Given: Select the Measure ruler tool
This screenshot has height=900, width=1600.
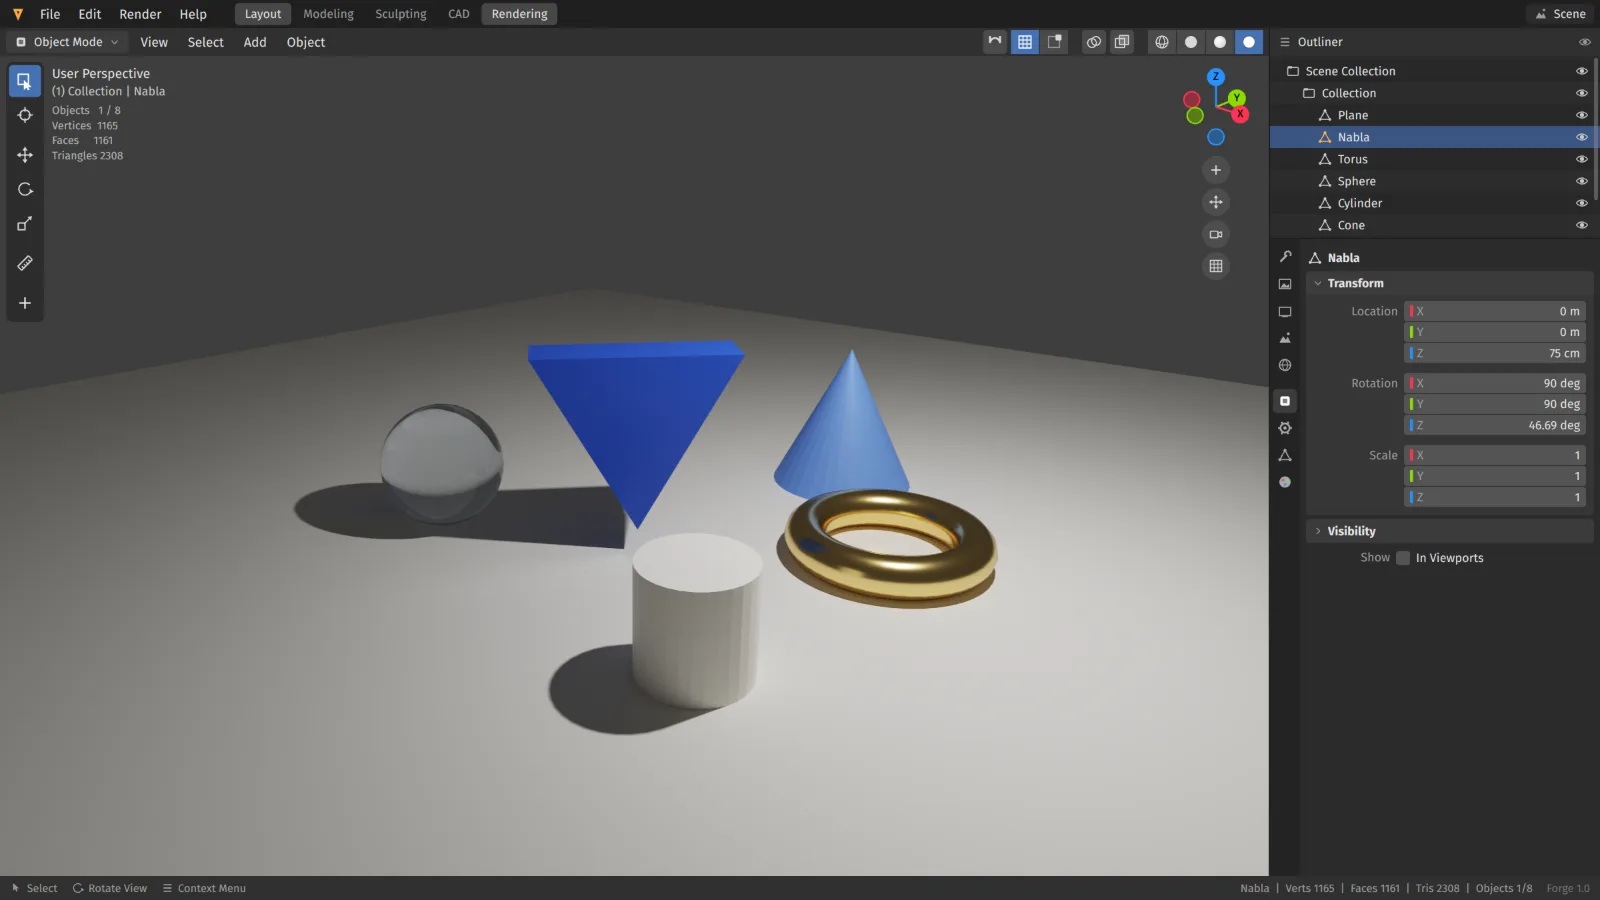Looking at the screenshot, I should (25, 263).
